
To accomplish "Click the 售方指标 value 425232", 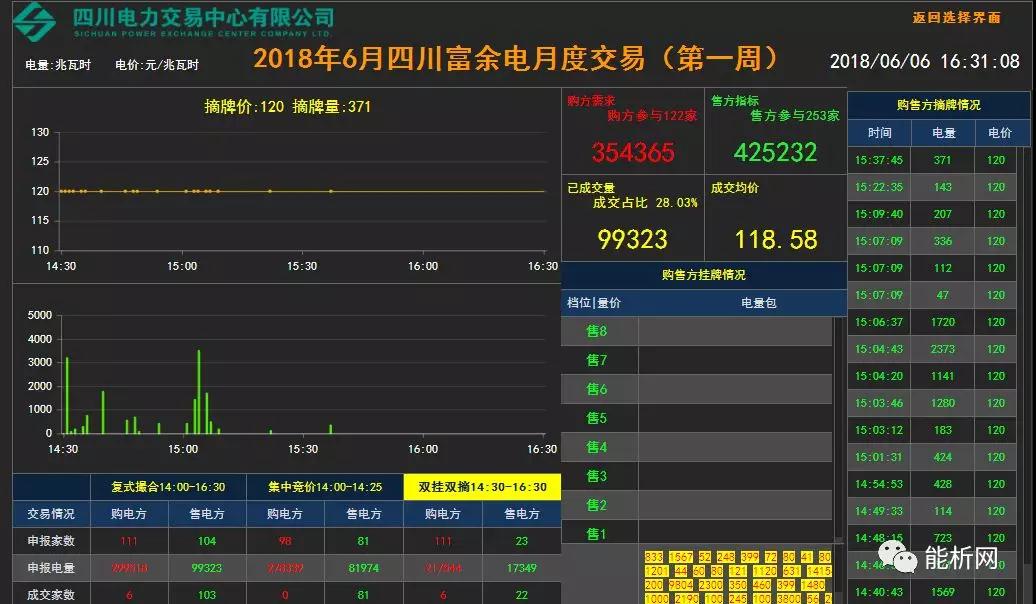I will [x=776, y=153].
